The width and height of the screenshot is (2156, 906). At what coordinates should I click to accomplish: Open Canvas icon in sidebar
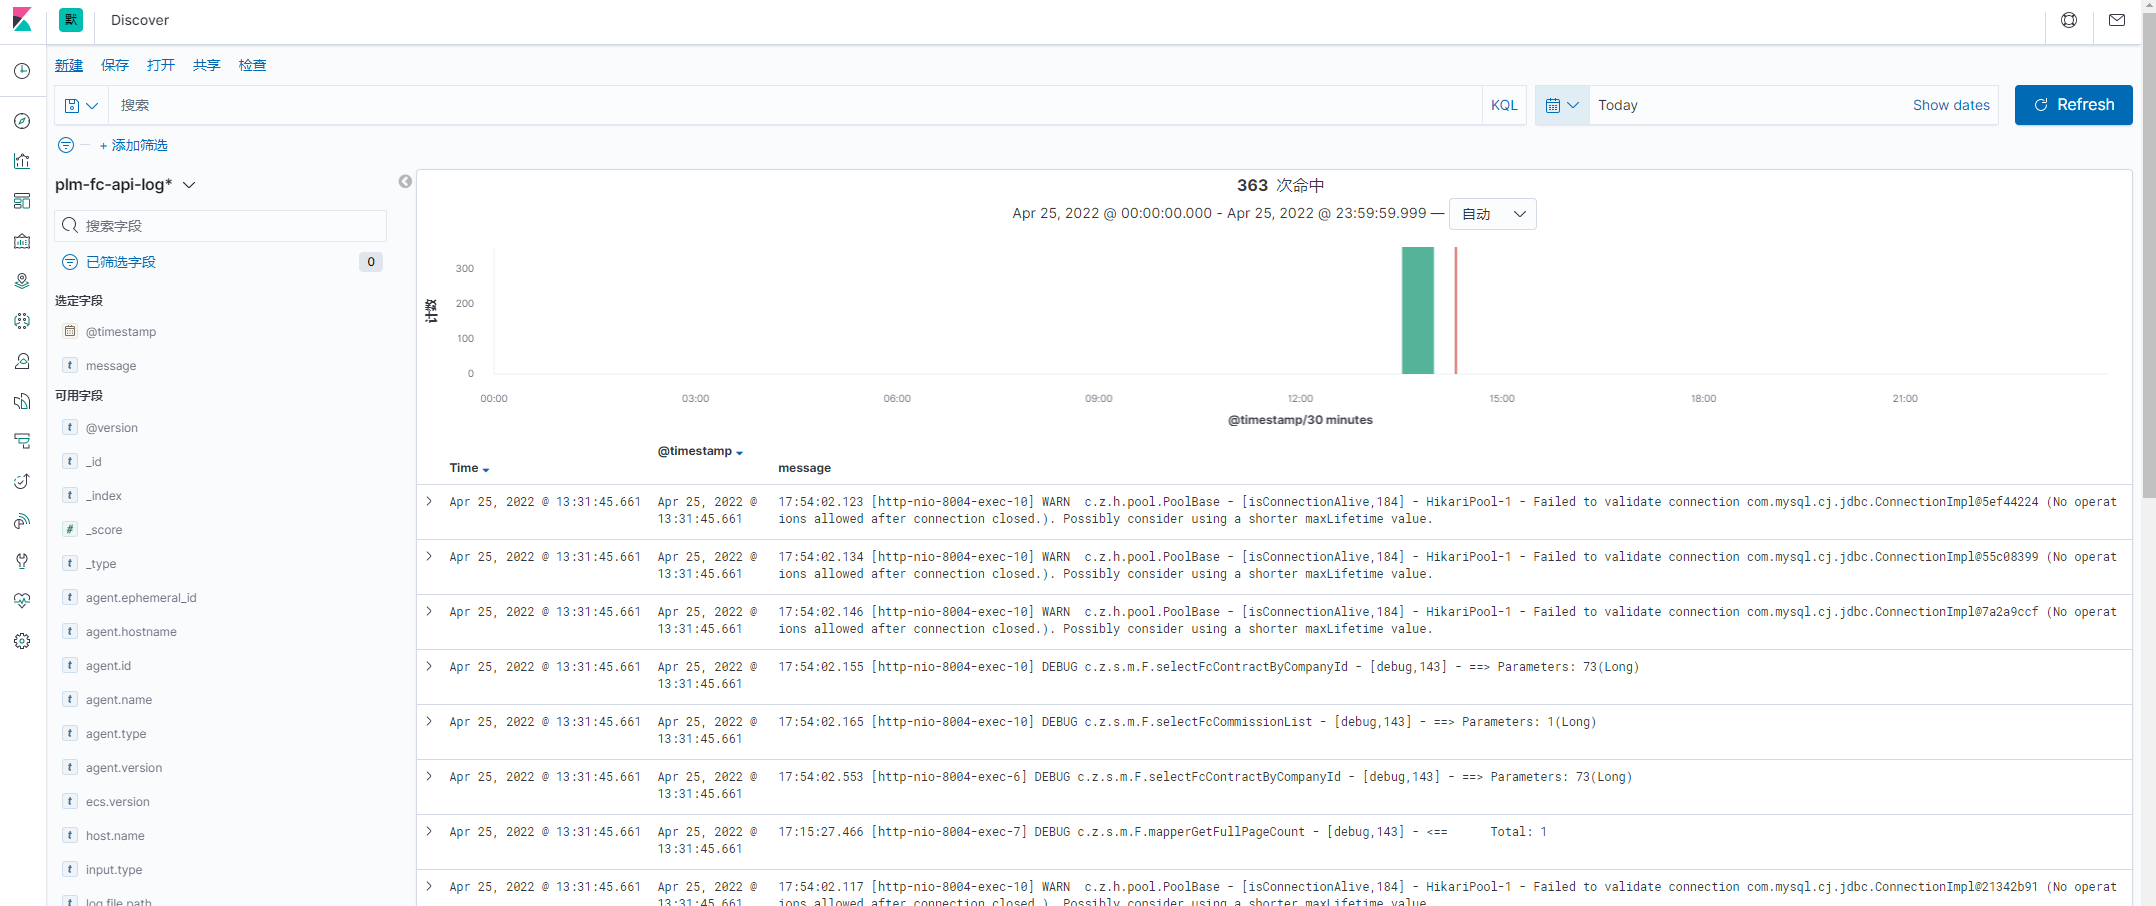[22, 241]
